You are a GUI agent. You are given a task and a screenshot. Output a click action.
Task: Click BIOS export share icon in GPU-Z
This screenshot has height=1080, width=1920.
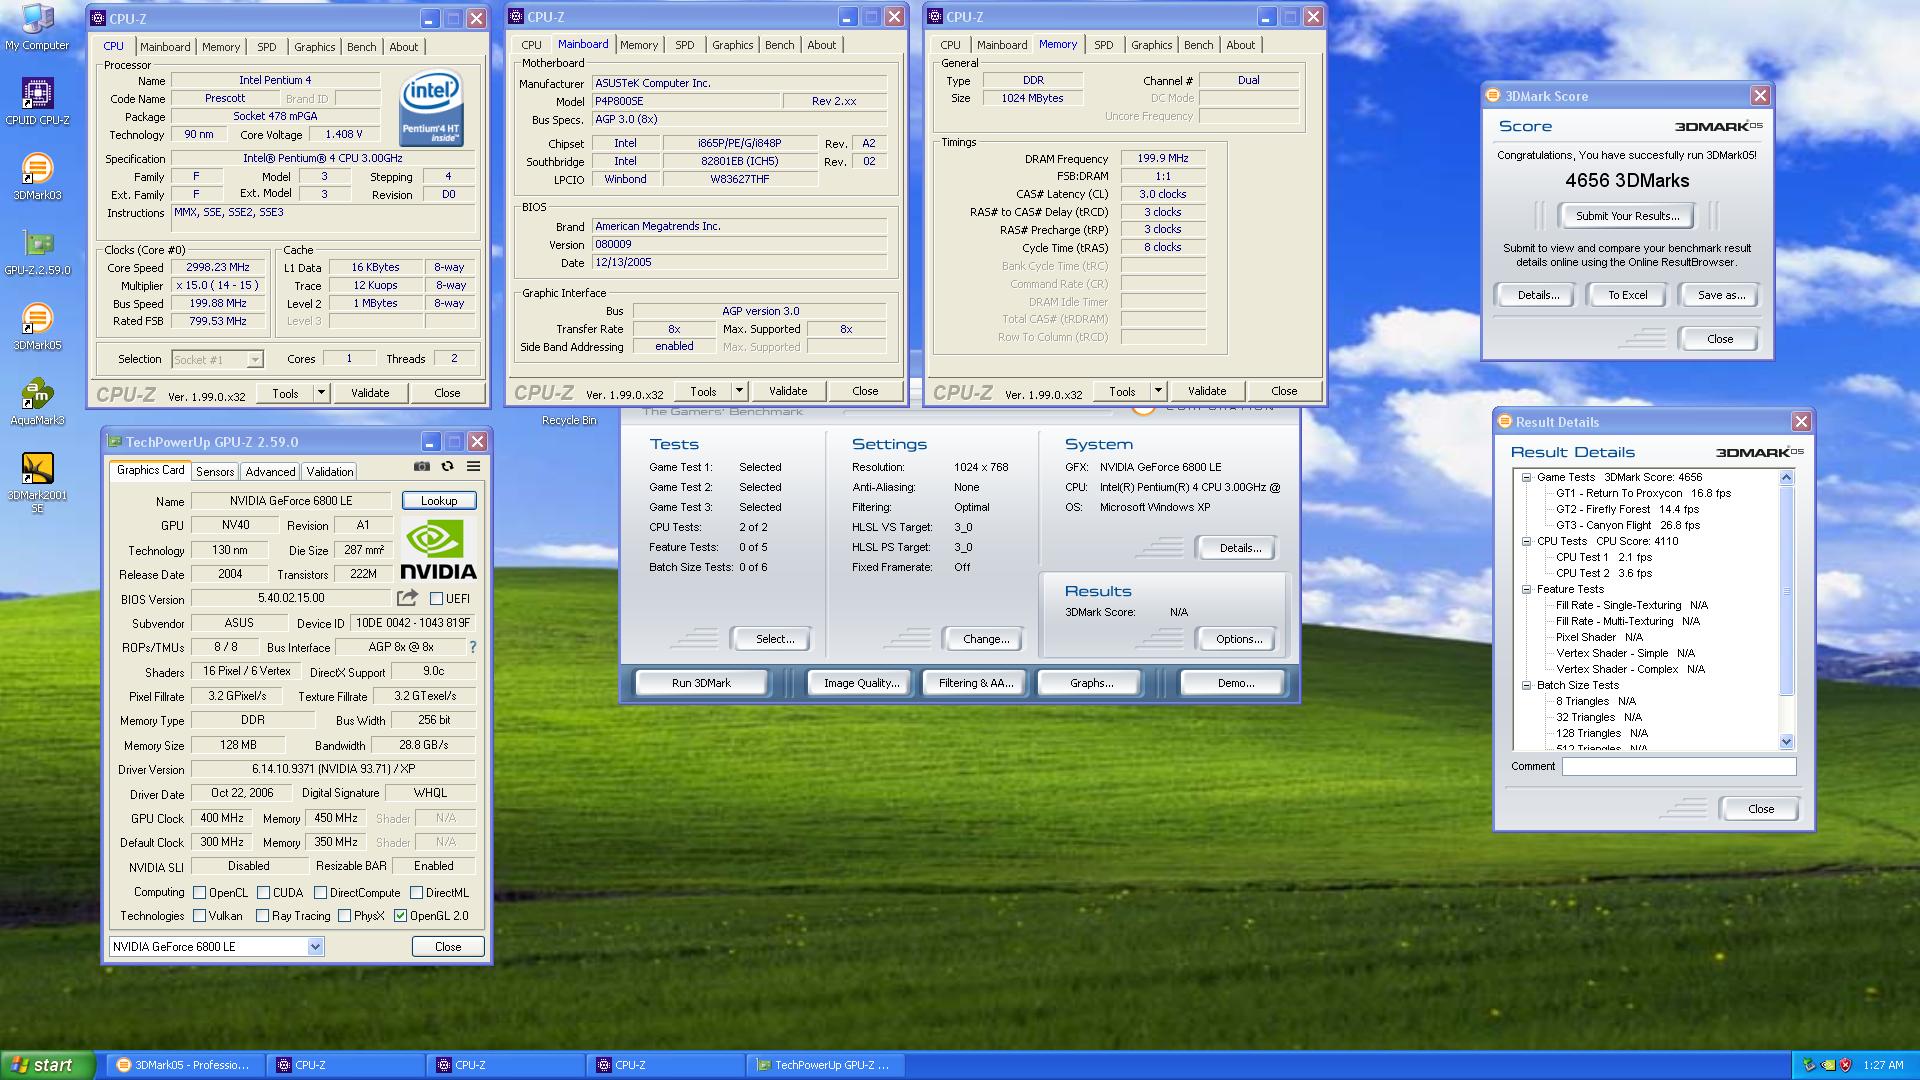[x=407, y=598]
